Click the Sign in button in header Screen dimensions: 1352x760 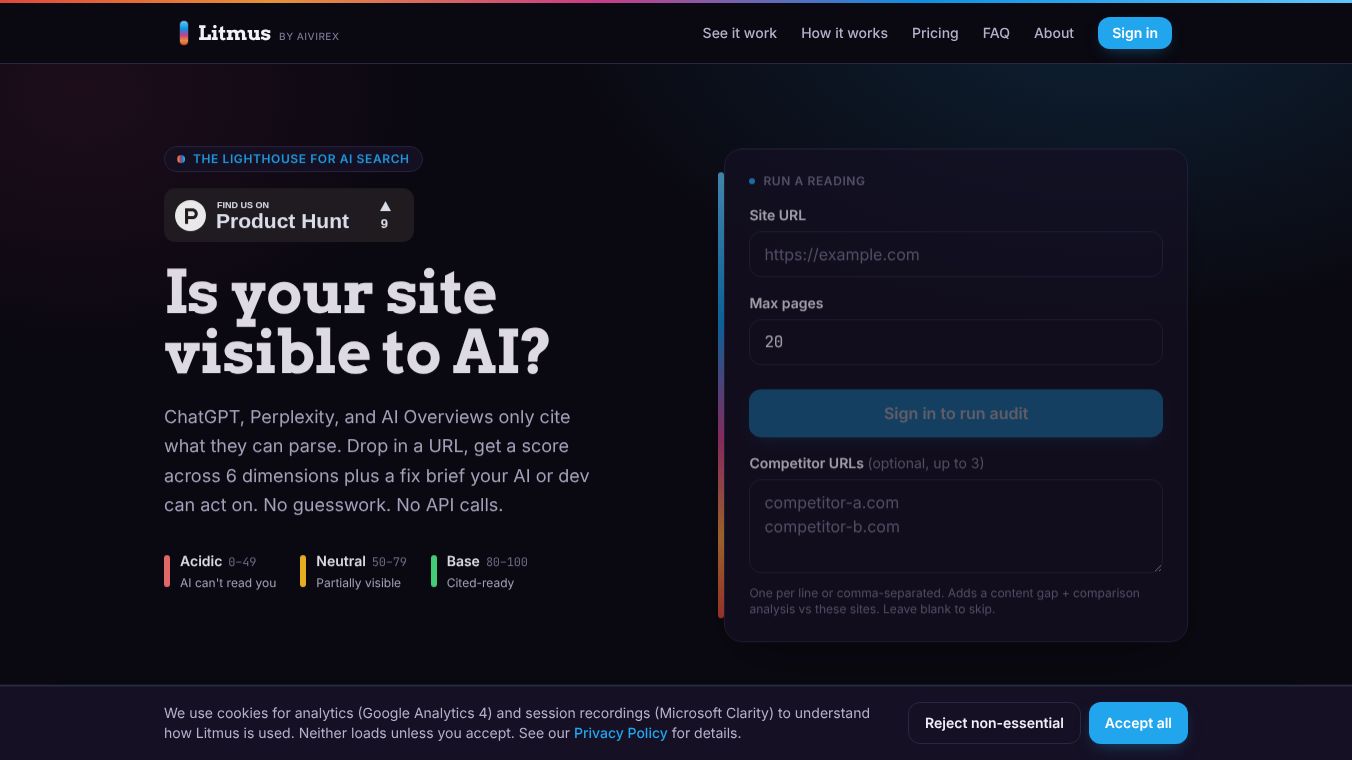pos(1135,33)
